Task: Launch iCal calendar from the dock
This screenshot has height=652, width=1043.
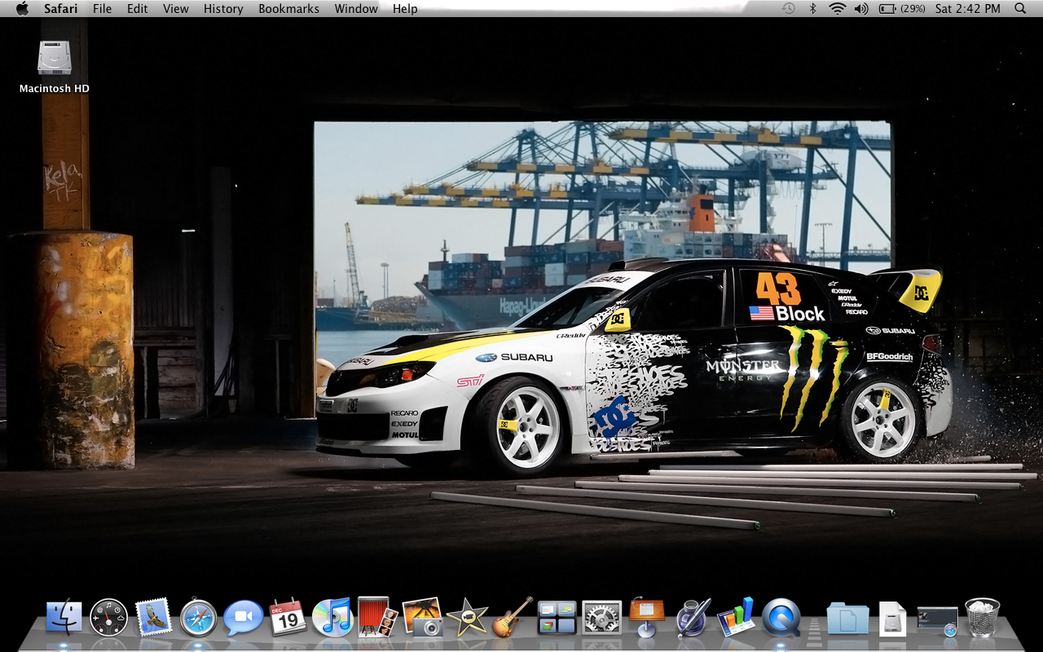Action: (x=288, y=617)
